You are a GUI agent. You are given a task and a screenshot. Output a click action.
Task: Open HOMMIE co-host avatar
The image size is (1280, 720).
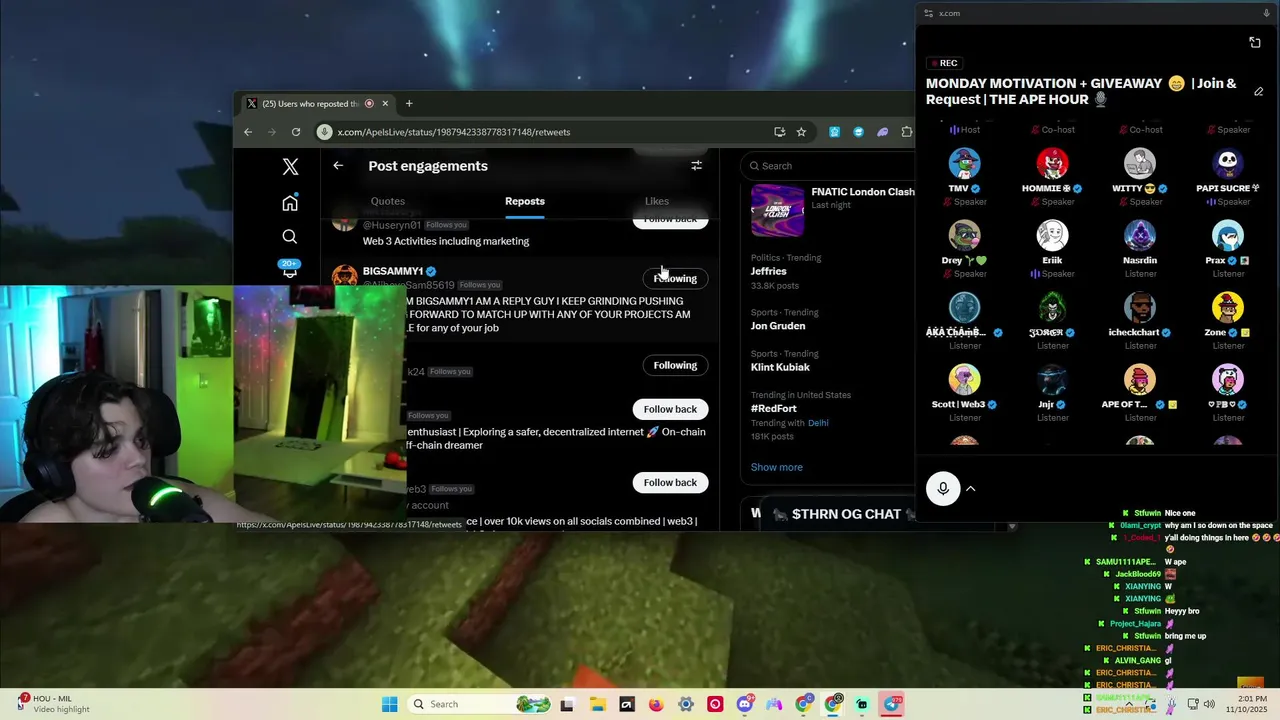coord(1052,163)
